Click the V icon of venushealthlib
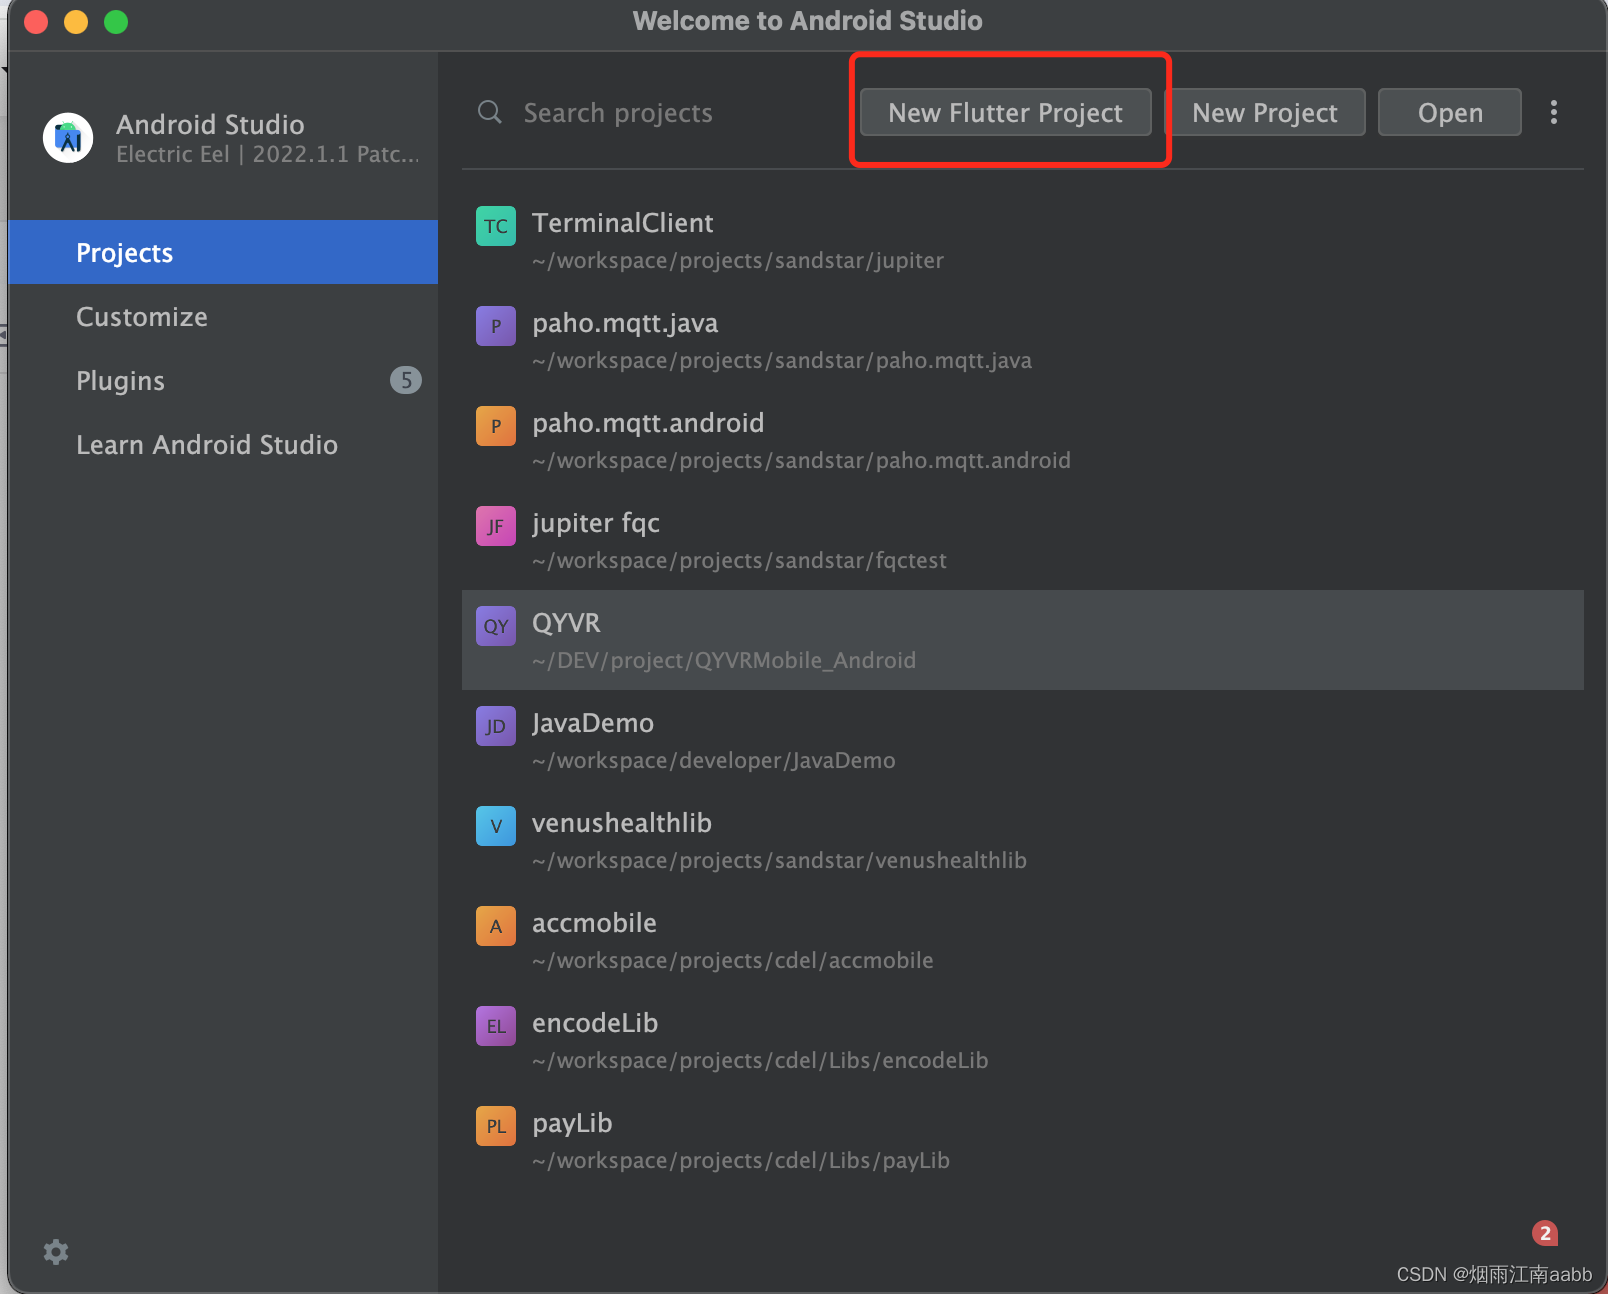This screenshot has height=1294, width=1608. tap(496, 826)
